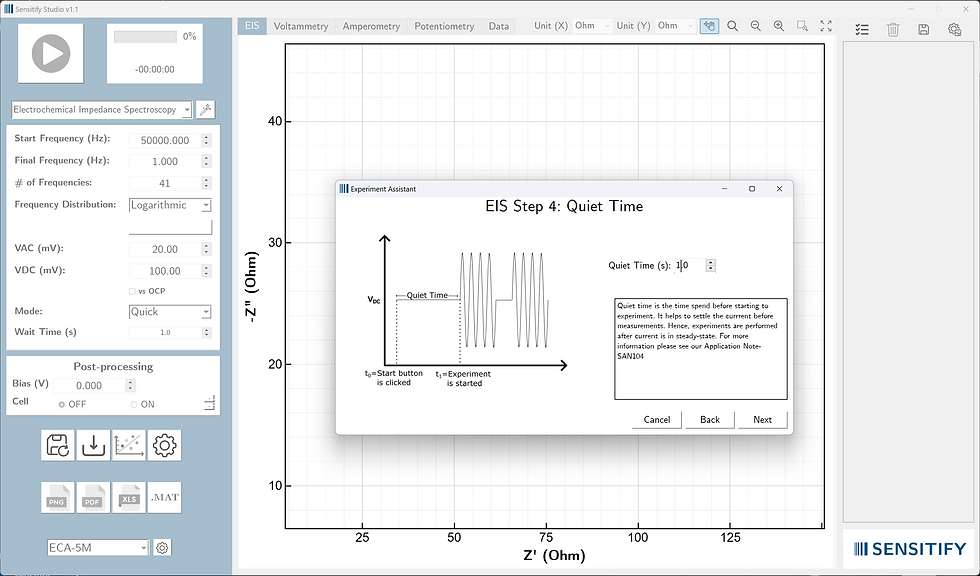Click the VAC value field 20.00
980x576 pixels.
[165, 249]
